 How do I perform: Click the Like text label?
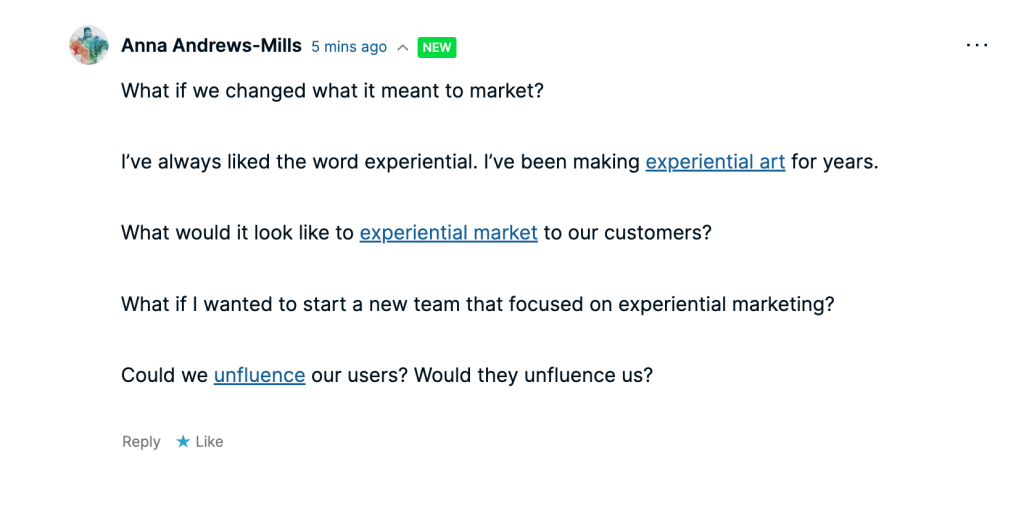(209, 441)
